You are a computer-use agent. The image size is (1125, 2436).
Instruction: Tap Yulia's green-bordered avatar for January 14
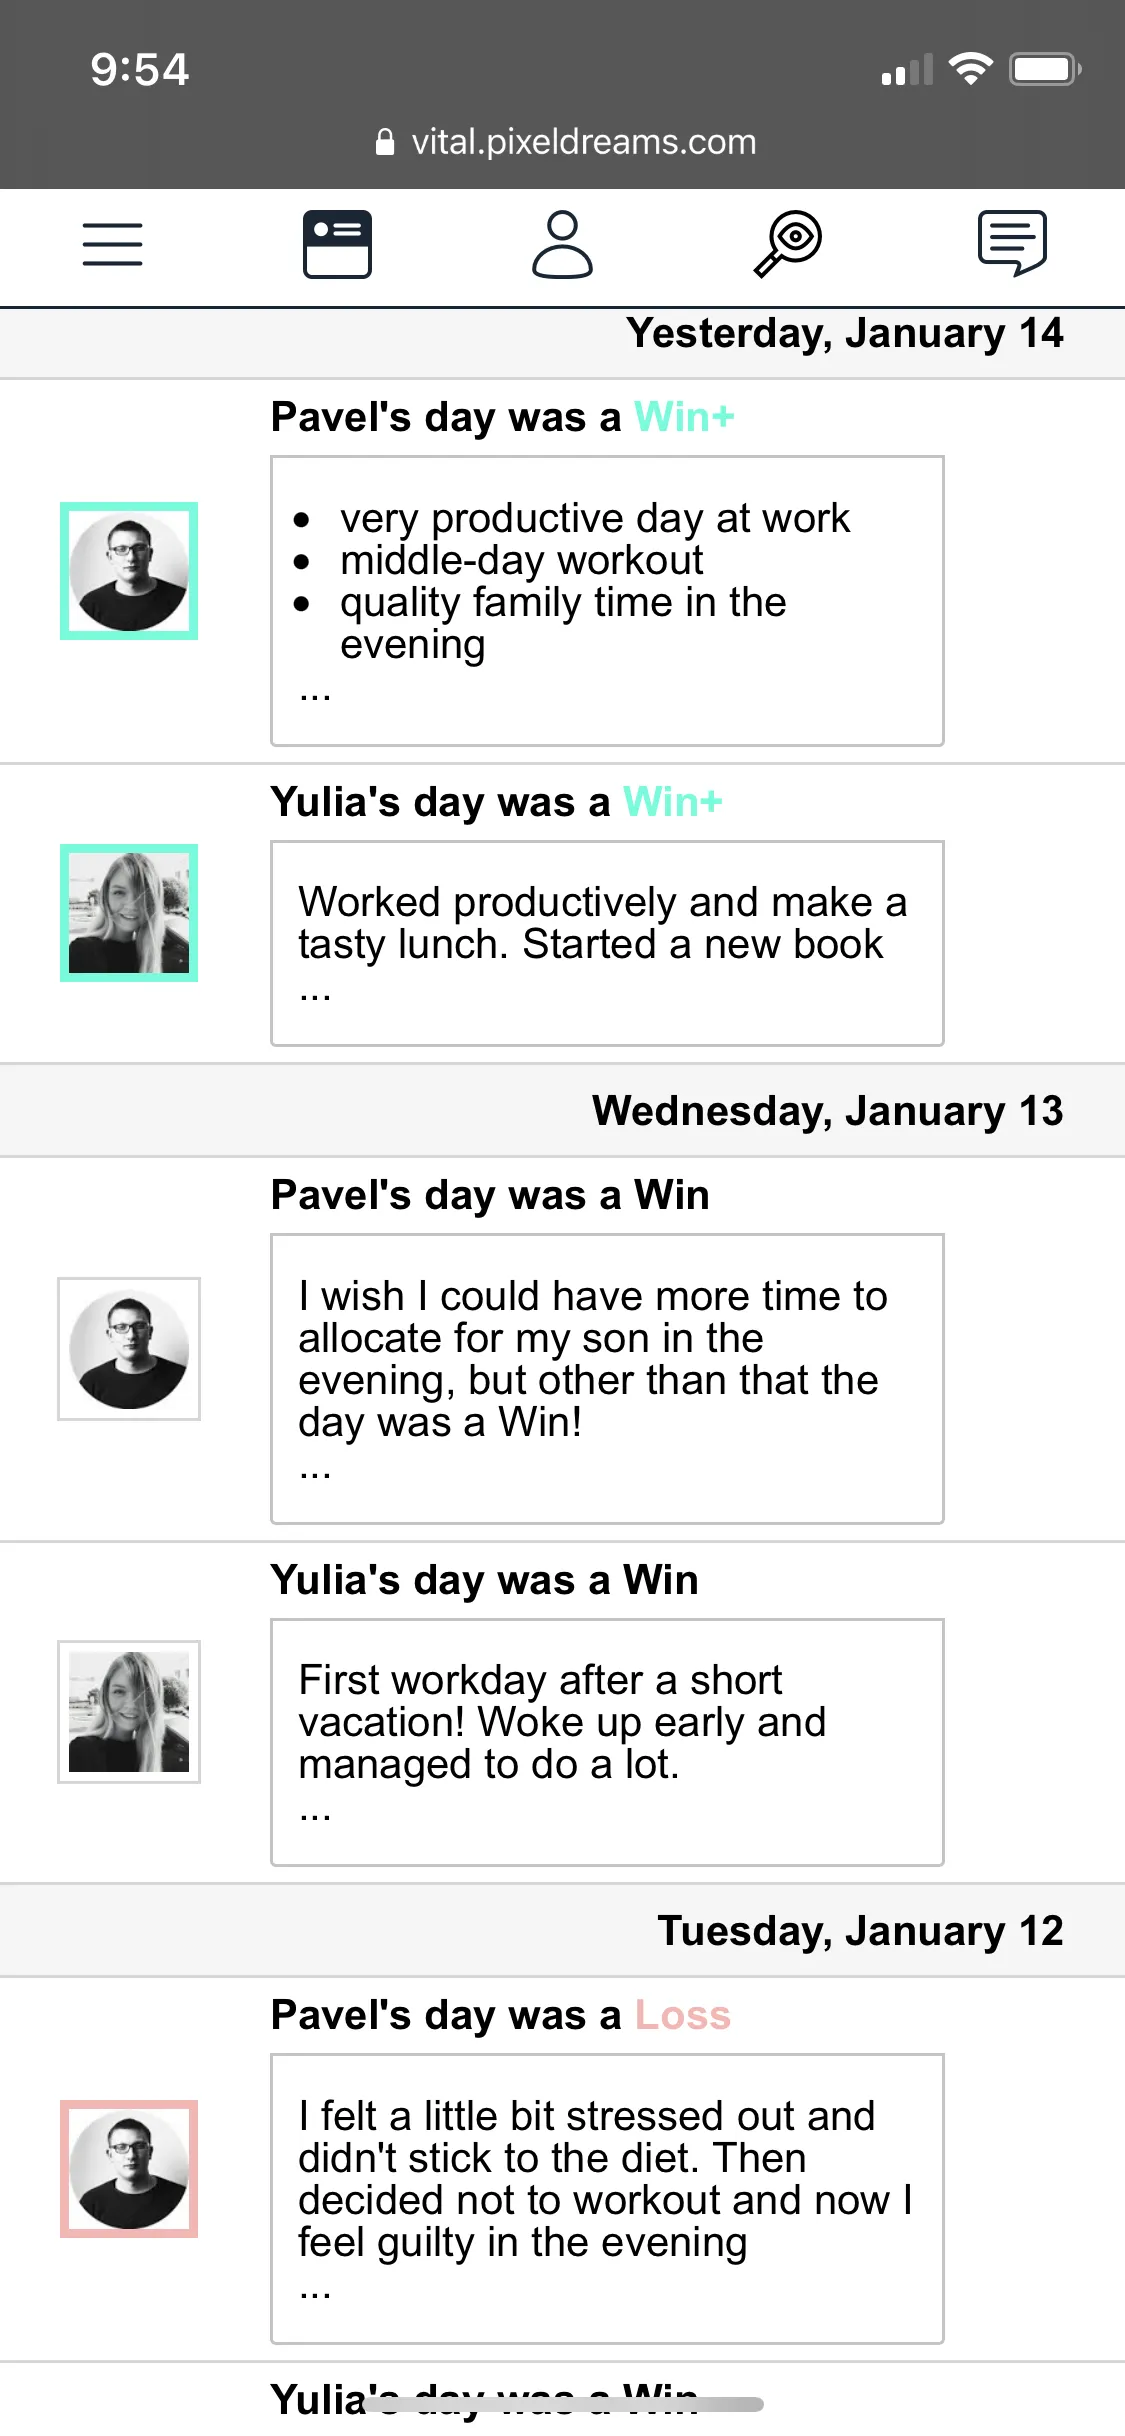pyautogui.click(x=129, y=913)
